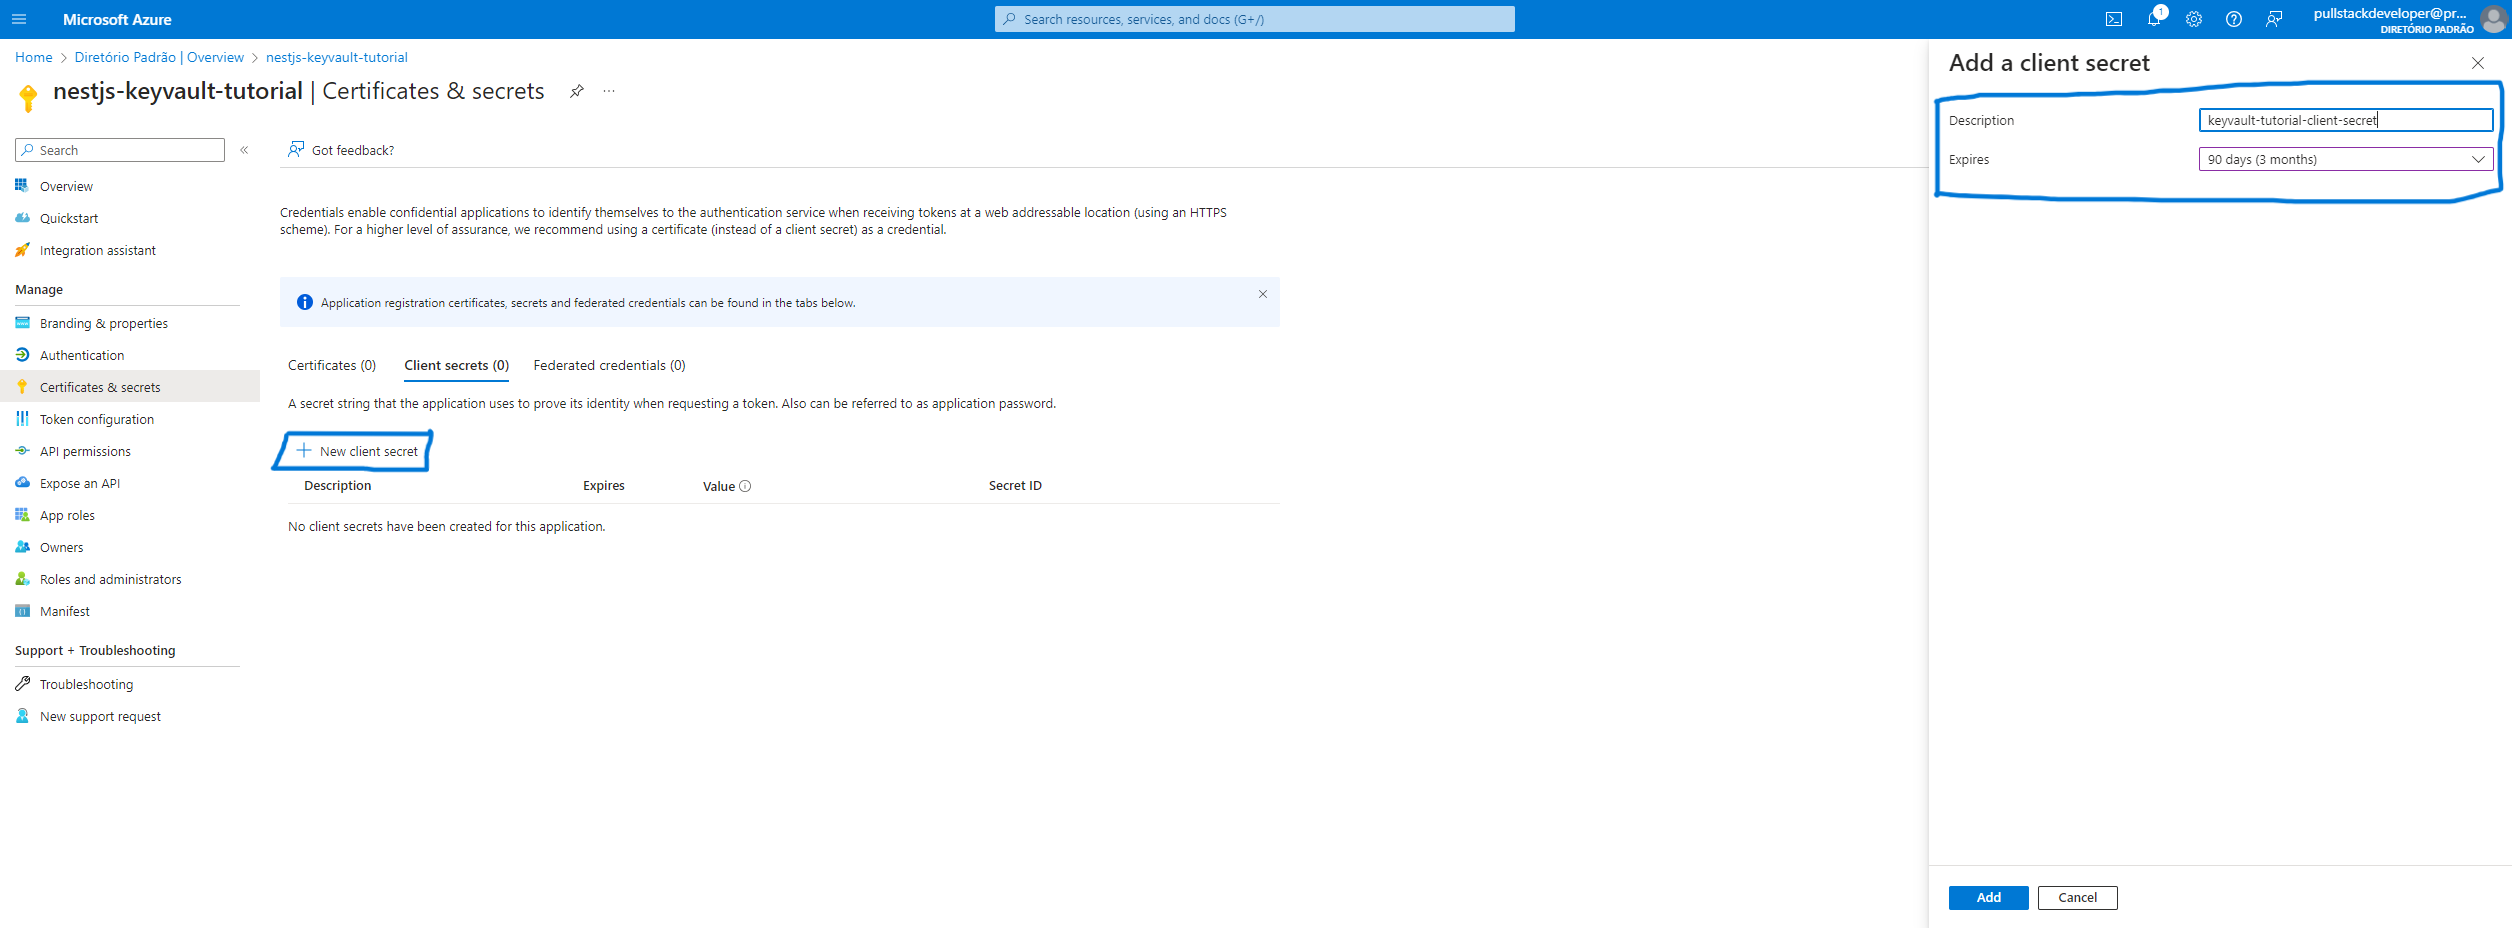Click the Secret ID column header

[x=1015, y=486]
